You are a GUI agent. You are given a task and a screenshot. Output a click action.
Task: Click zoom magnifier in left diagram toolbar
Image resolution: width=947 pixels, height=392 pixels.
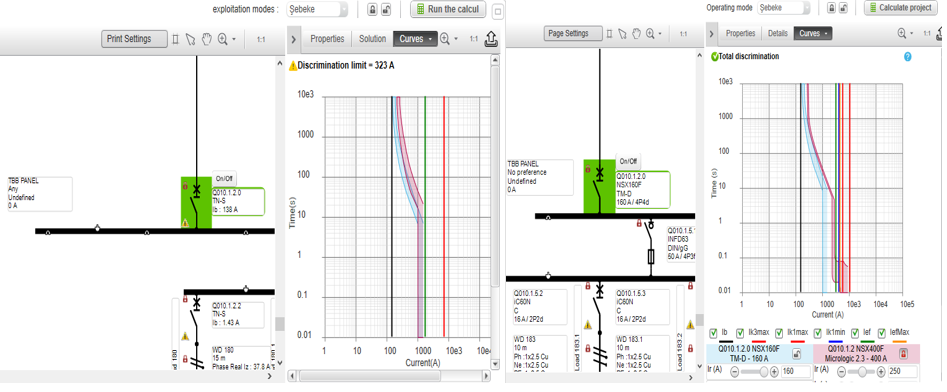point(223,39)
